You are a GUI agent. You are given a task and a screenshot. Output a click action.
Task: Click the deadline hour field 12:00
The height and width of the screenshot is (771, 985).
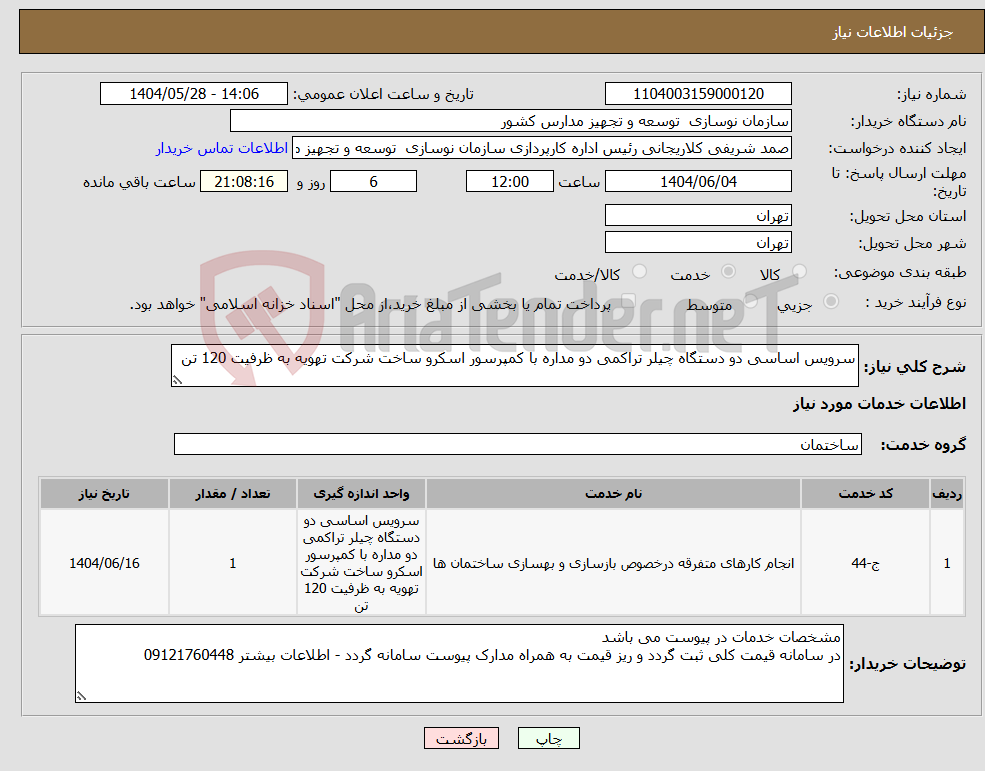pyautogui.click(x=509, y=182)
